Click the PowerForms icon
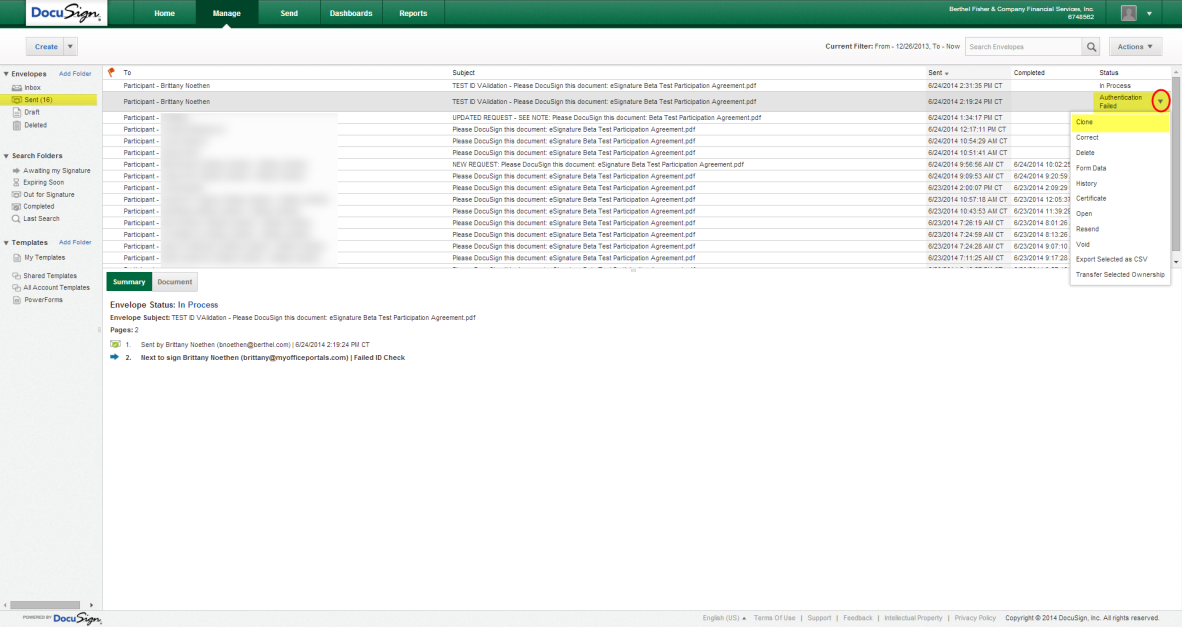The image size is (1182, 627). coord(17,300)
